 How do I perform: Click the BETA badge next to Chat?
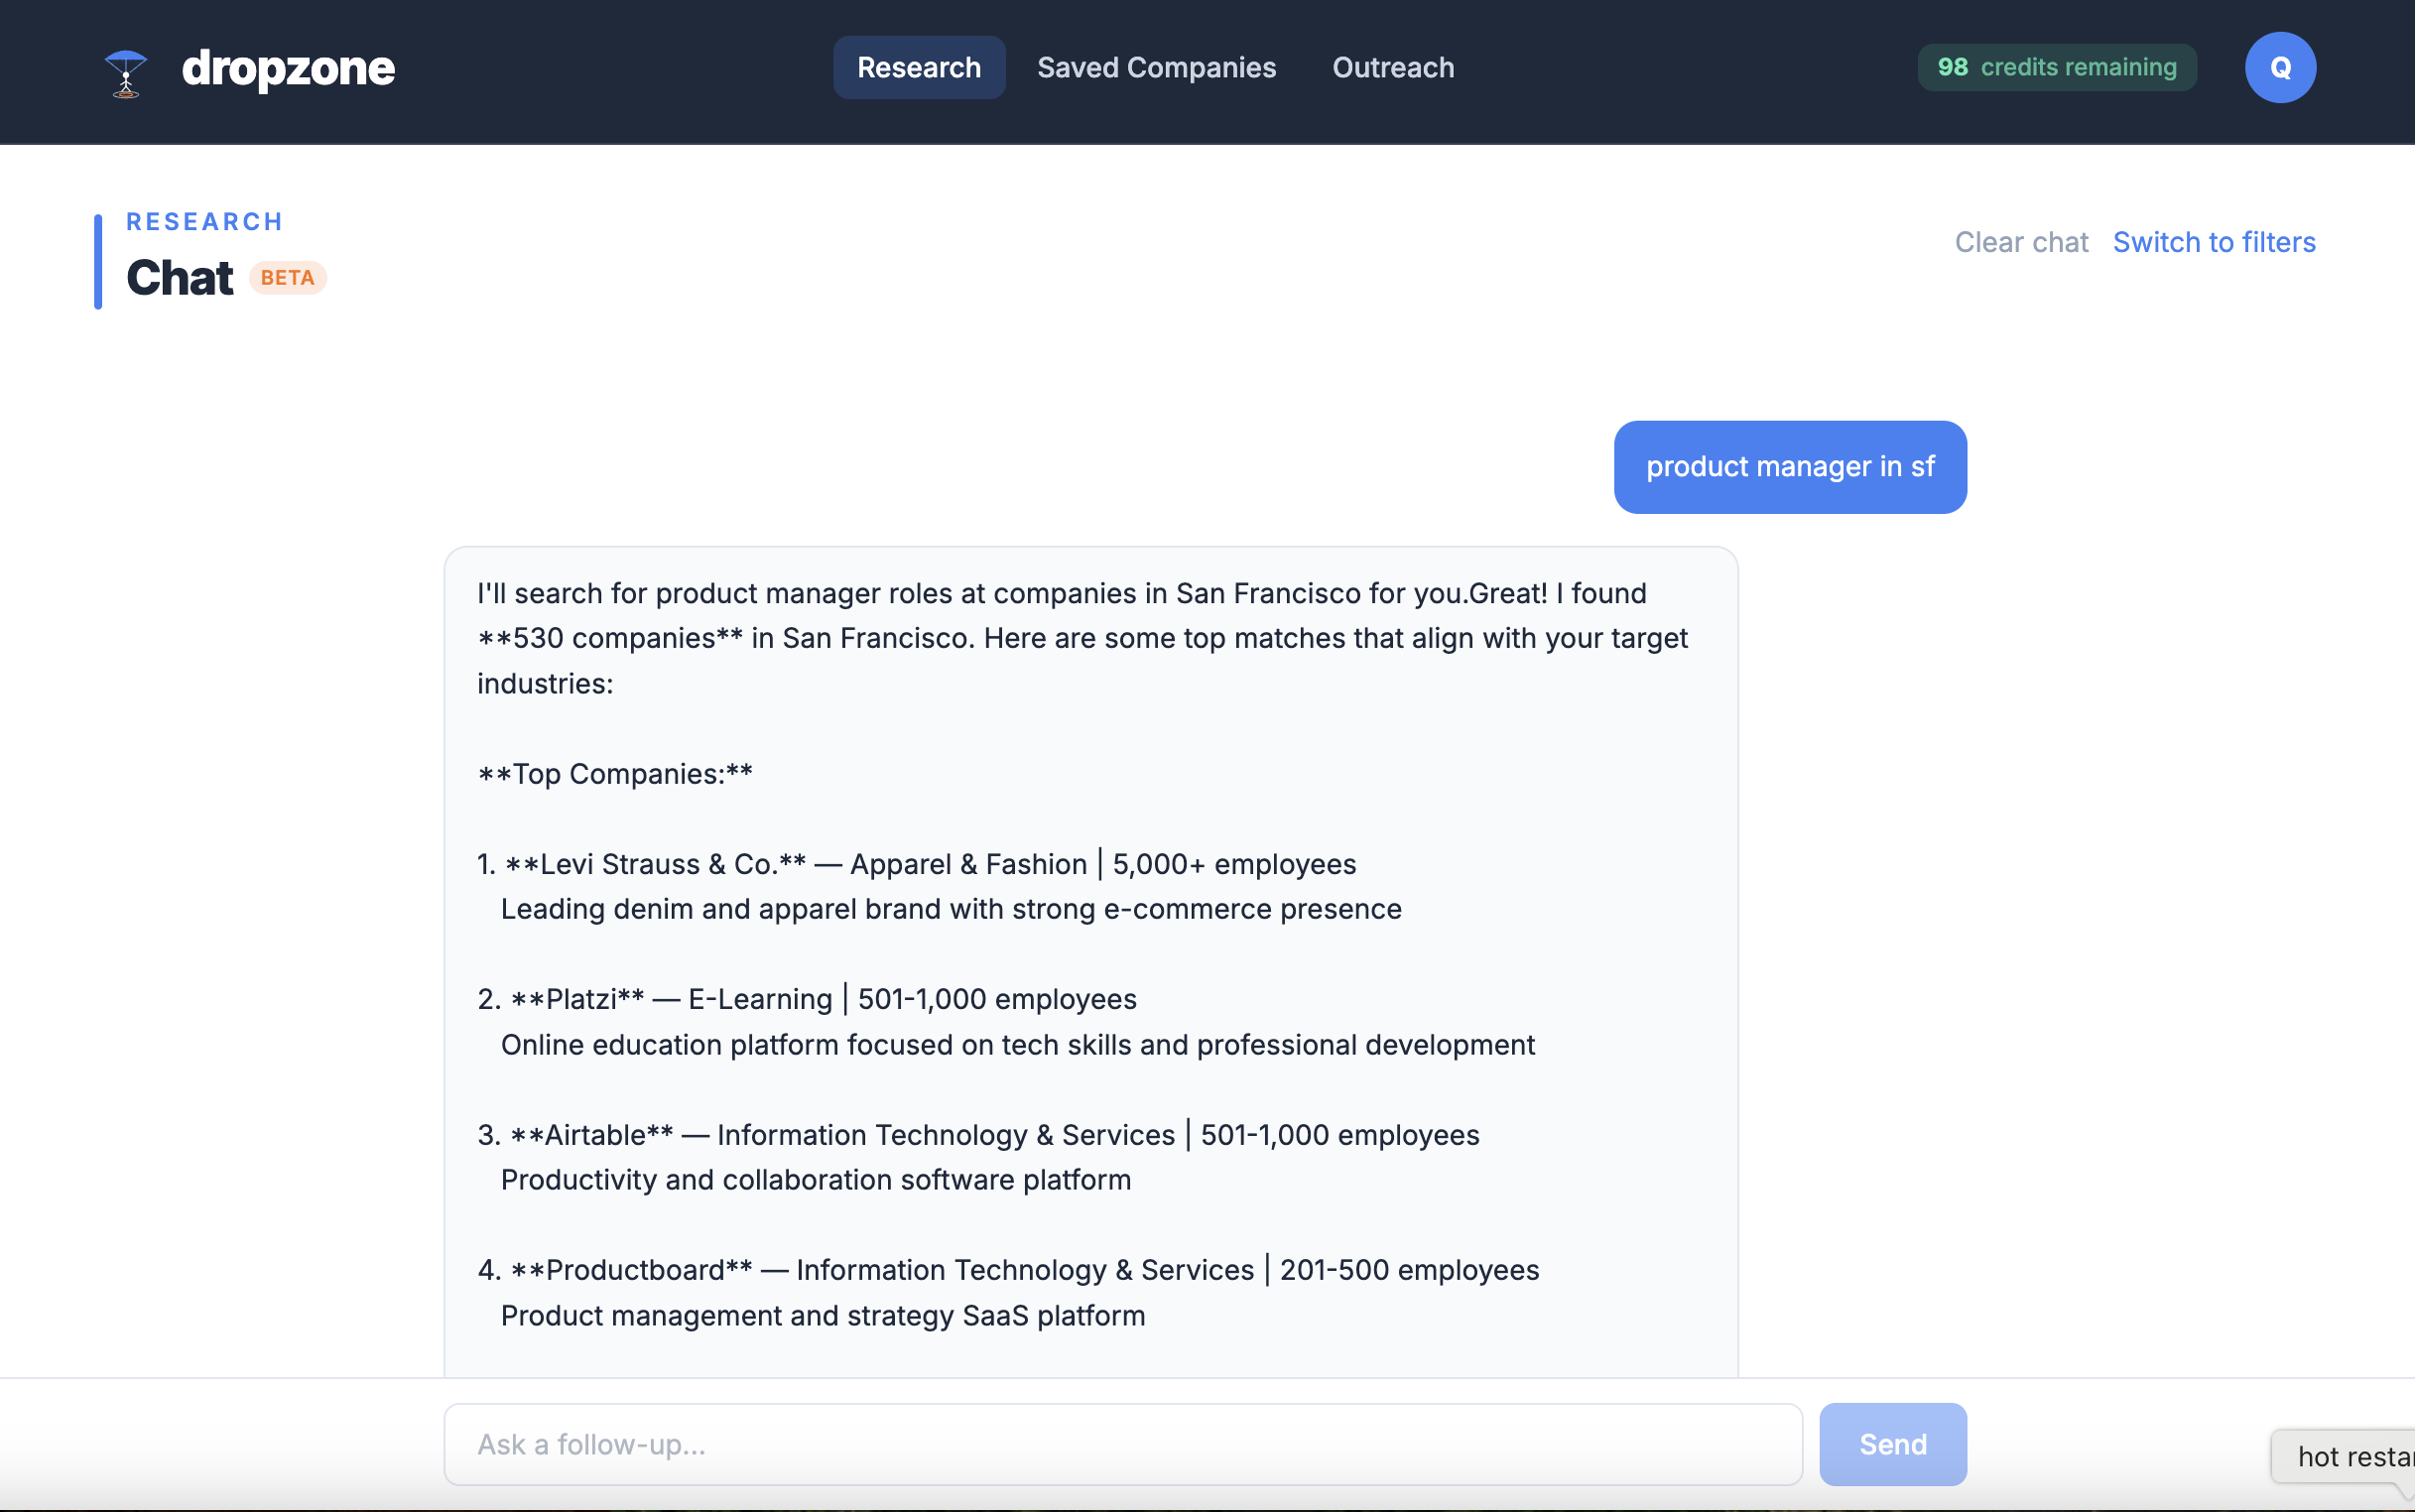[287, 278]
